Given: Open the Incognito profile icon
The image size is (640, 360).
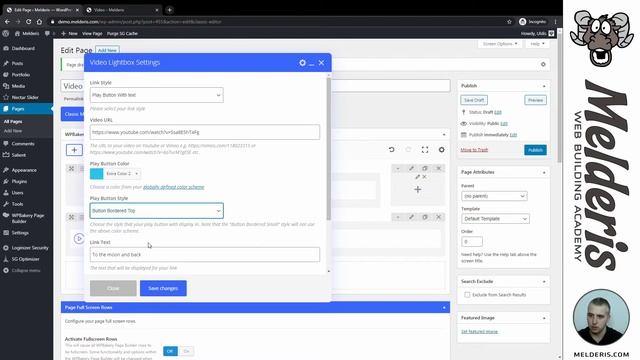Looking at the screenshot, I should [522, 22].
